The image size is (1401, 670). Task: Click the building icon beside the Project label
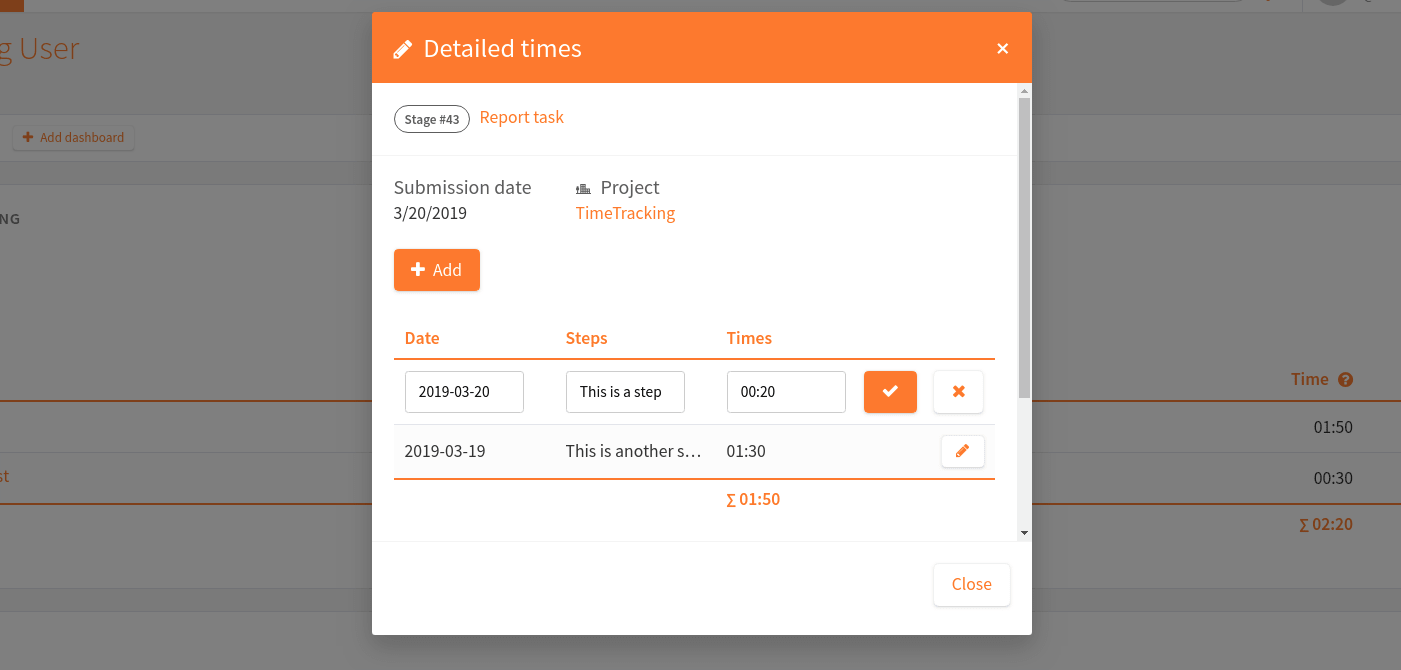pyautogui.click(x=583, y=187)
